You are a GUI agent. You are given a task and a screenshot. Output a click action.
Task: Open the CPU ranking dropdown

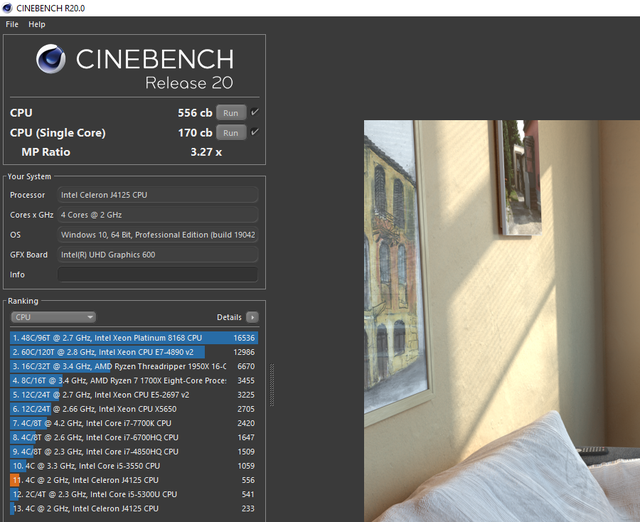[53, 317]
